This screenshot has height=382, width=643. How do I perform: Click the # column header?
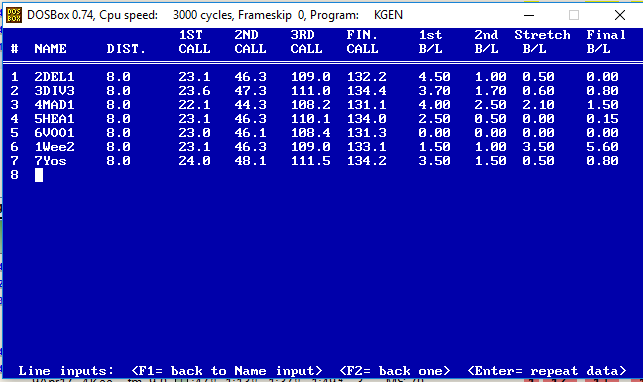point(14,49)
